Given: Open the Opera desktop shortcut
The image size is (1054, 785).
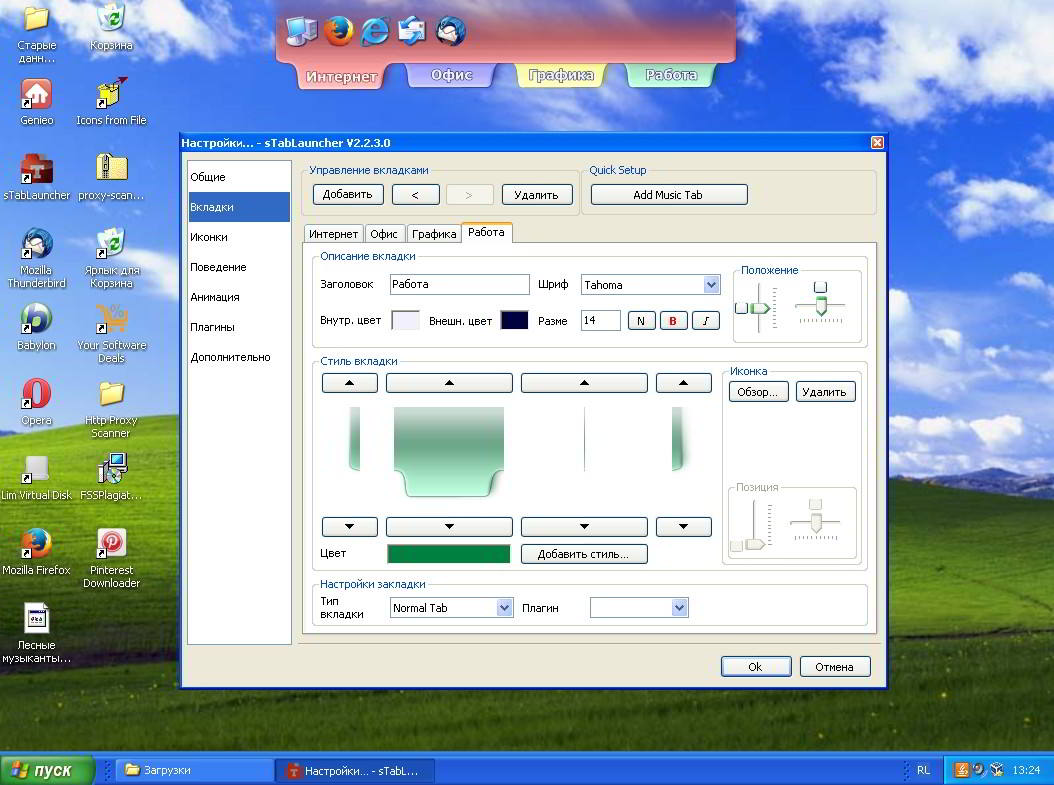Looking at the screenshot, I should coord(36,401).
